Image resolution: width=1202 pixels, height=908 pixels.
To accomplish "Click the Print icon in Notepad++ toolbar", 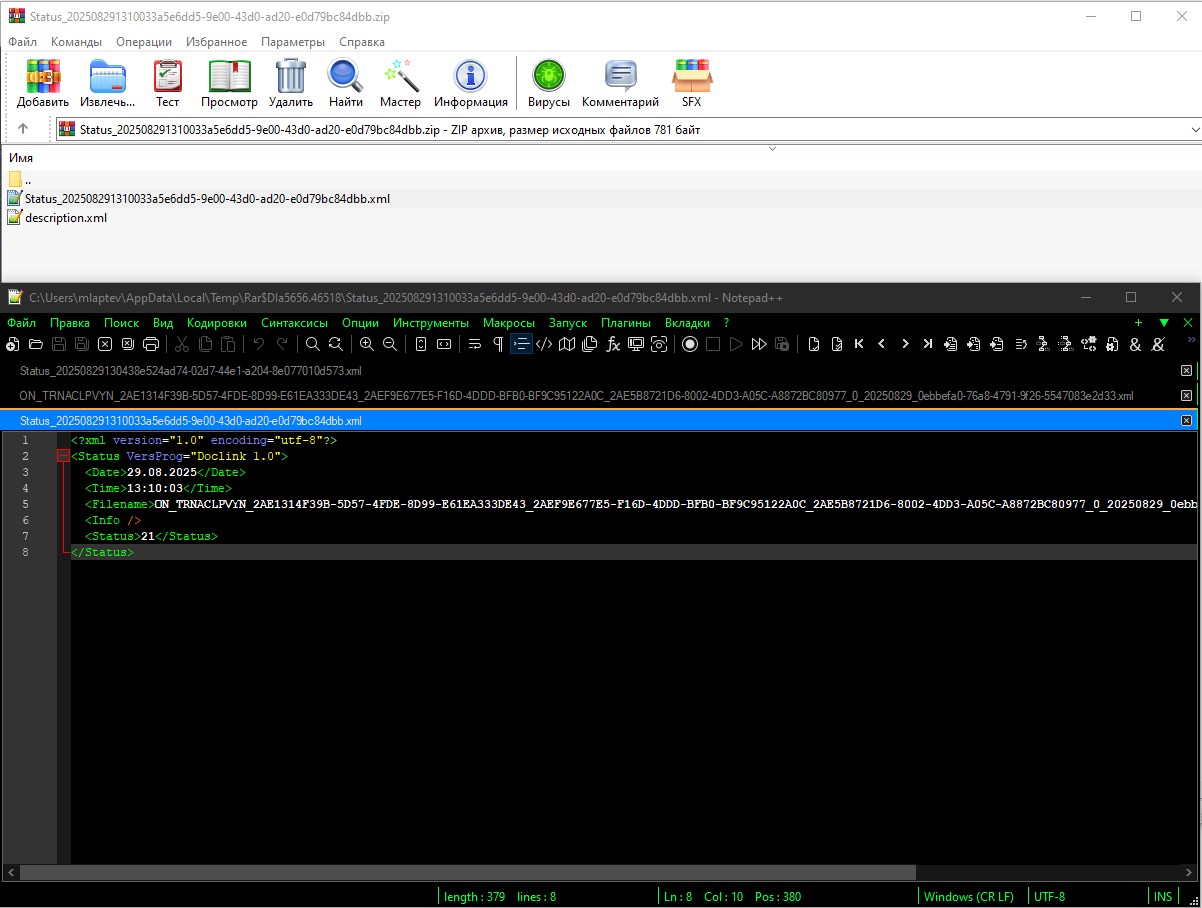I will tap(151, 344).
